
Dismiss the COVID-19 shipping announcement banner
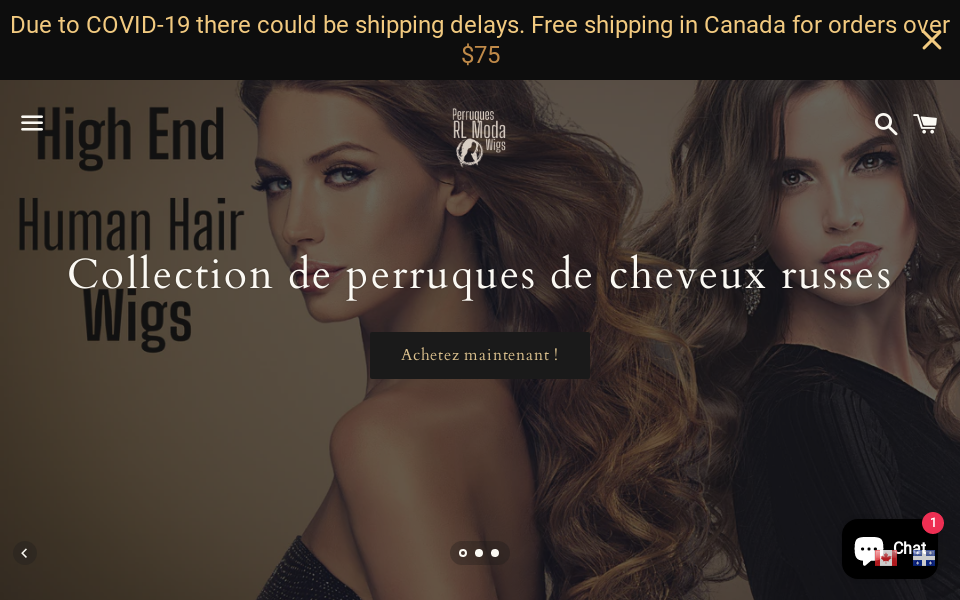point(932,40)
